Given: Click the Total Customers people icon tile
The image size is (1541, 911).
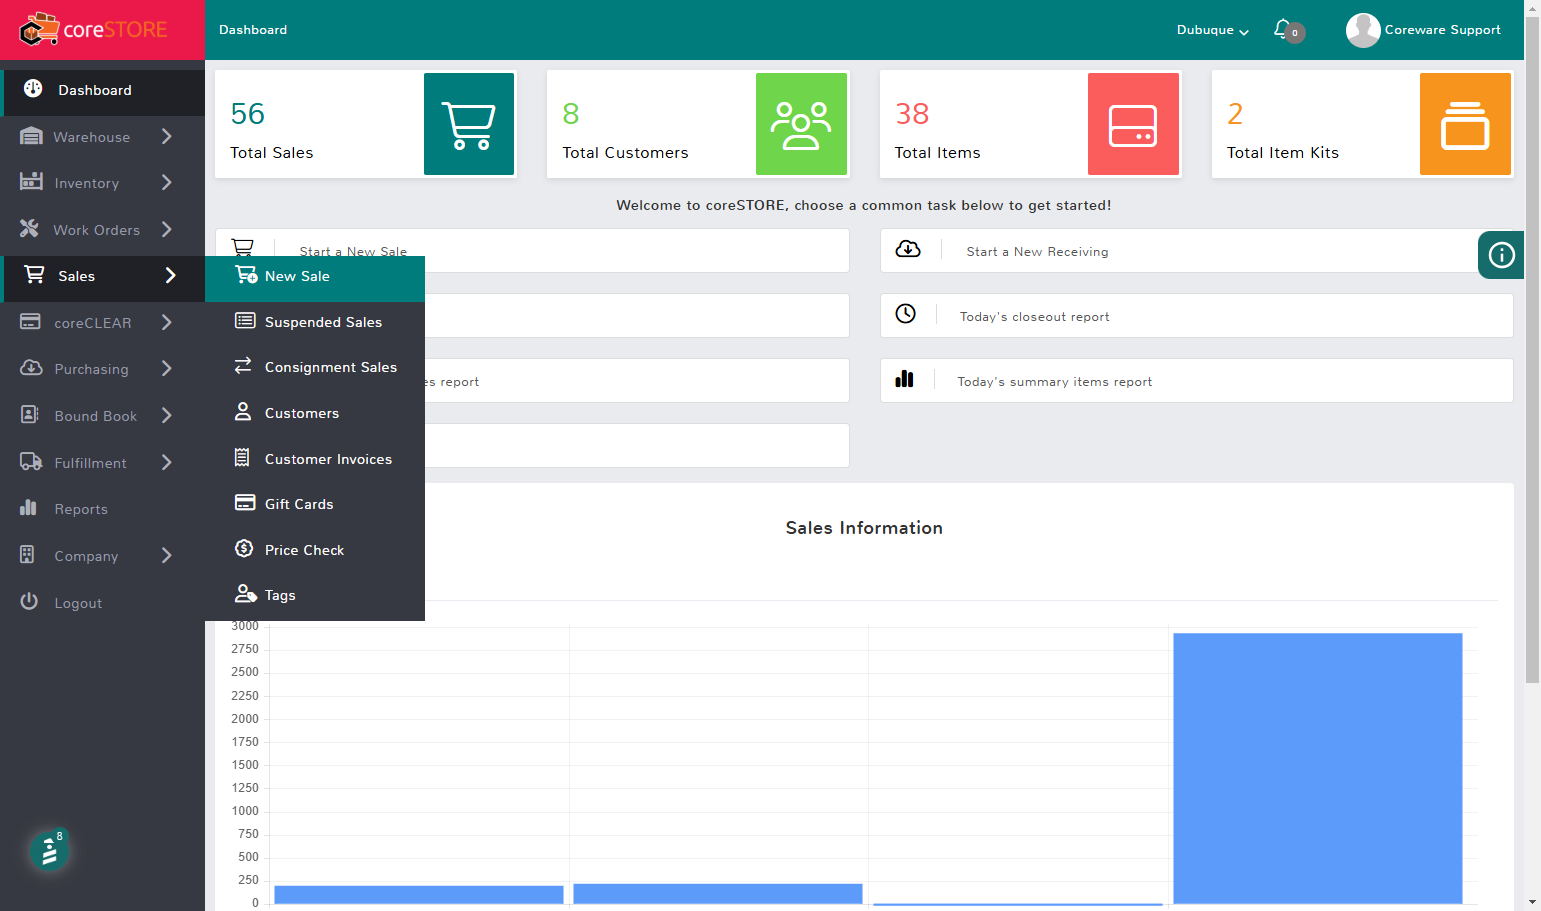Looking at the screenshot, I should (801, 124).
